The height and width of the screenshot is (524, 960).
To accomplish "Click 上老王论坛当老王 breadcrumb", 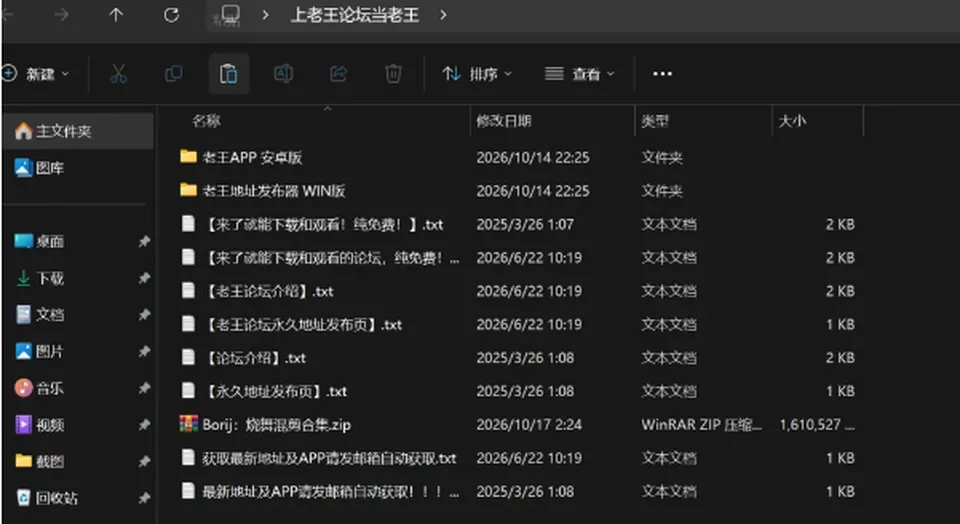I will 354,15.
